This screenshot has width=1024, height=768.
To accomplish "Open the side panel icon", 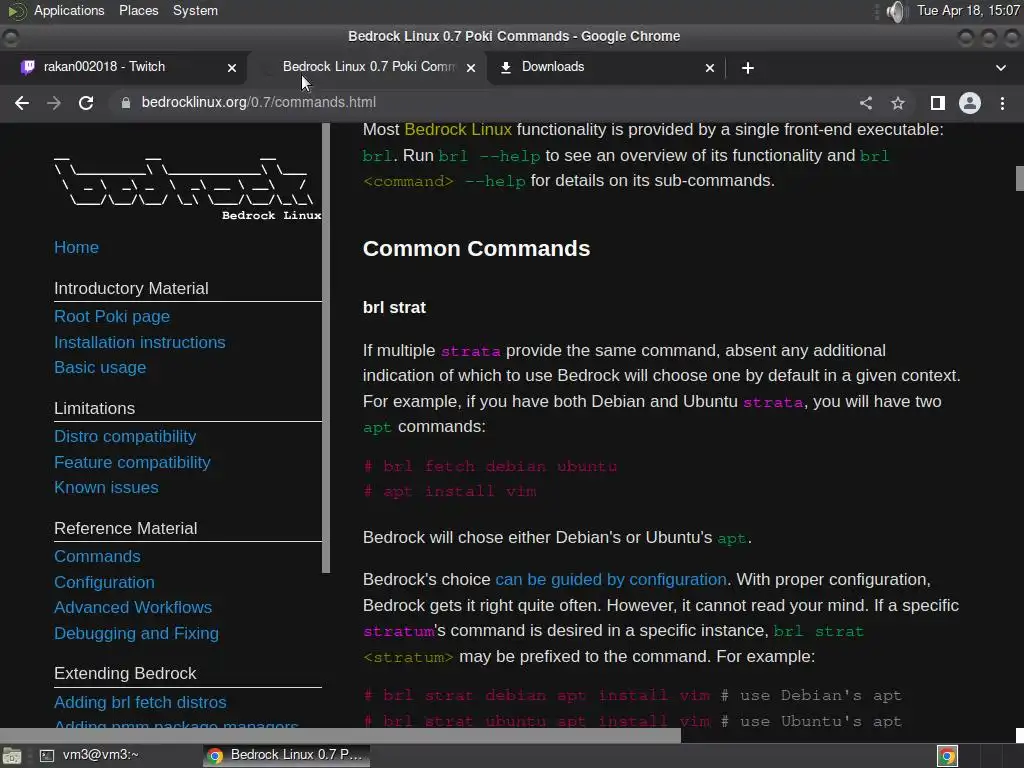I will [x=938, y=103].
